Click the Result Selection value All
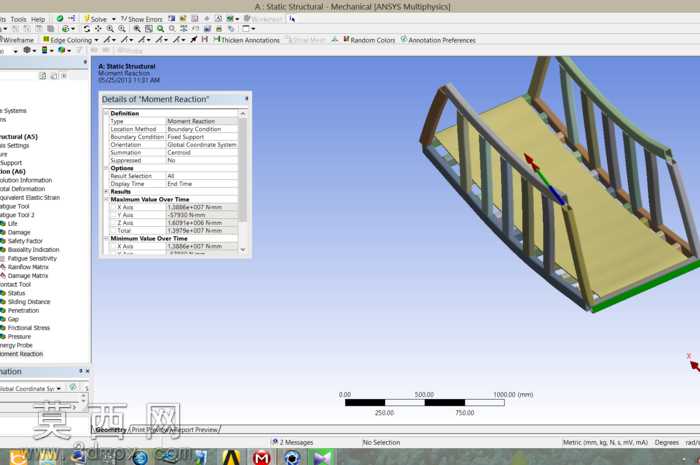700x465 pixels. pos(202,176)
